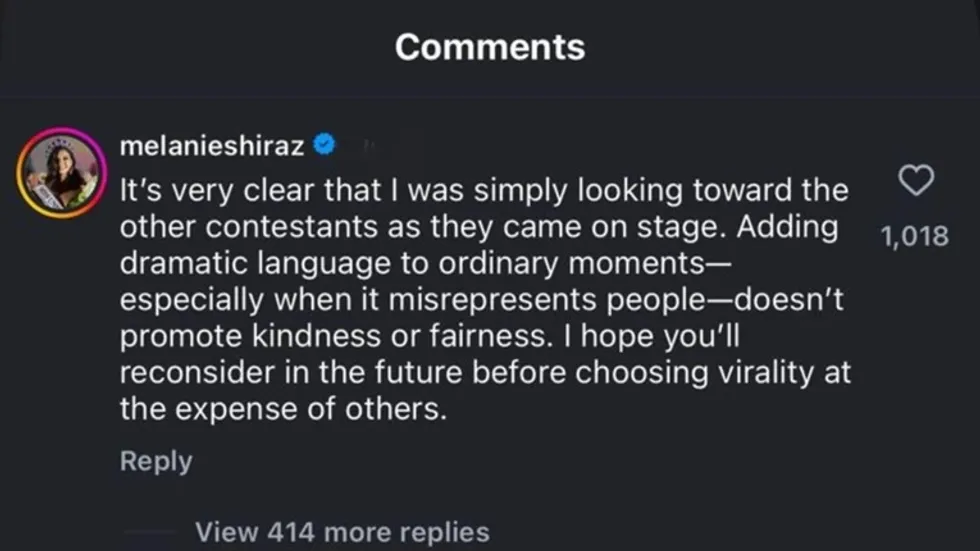Like the comment with the heart icon

(x=917, y=183)
